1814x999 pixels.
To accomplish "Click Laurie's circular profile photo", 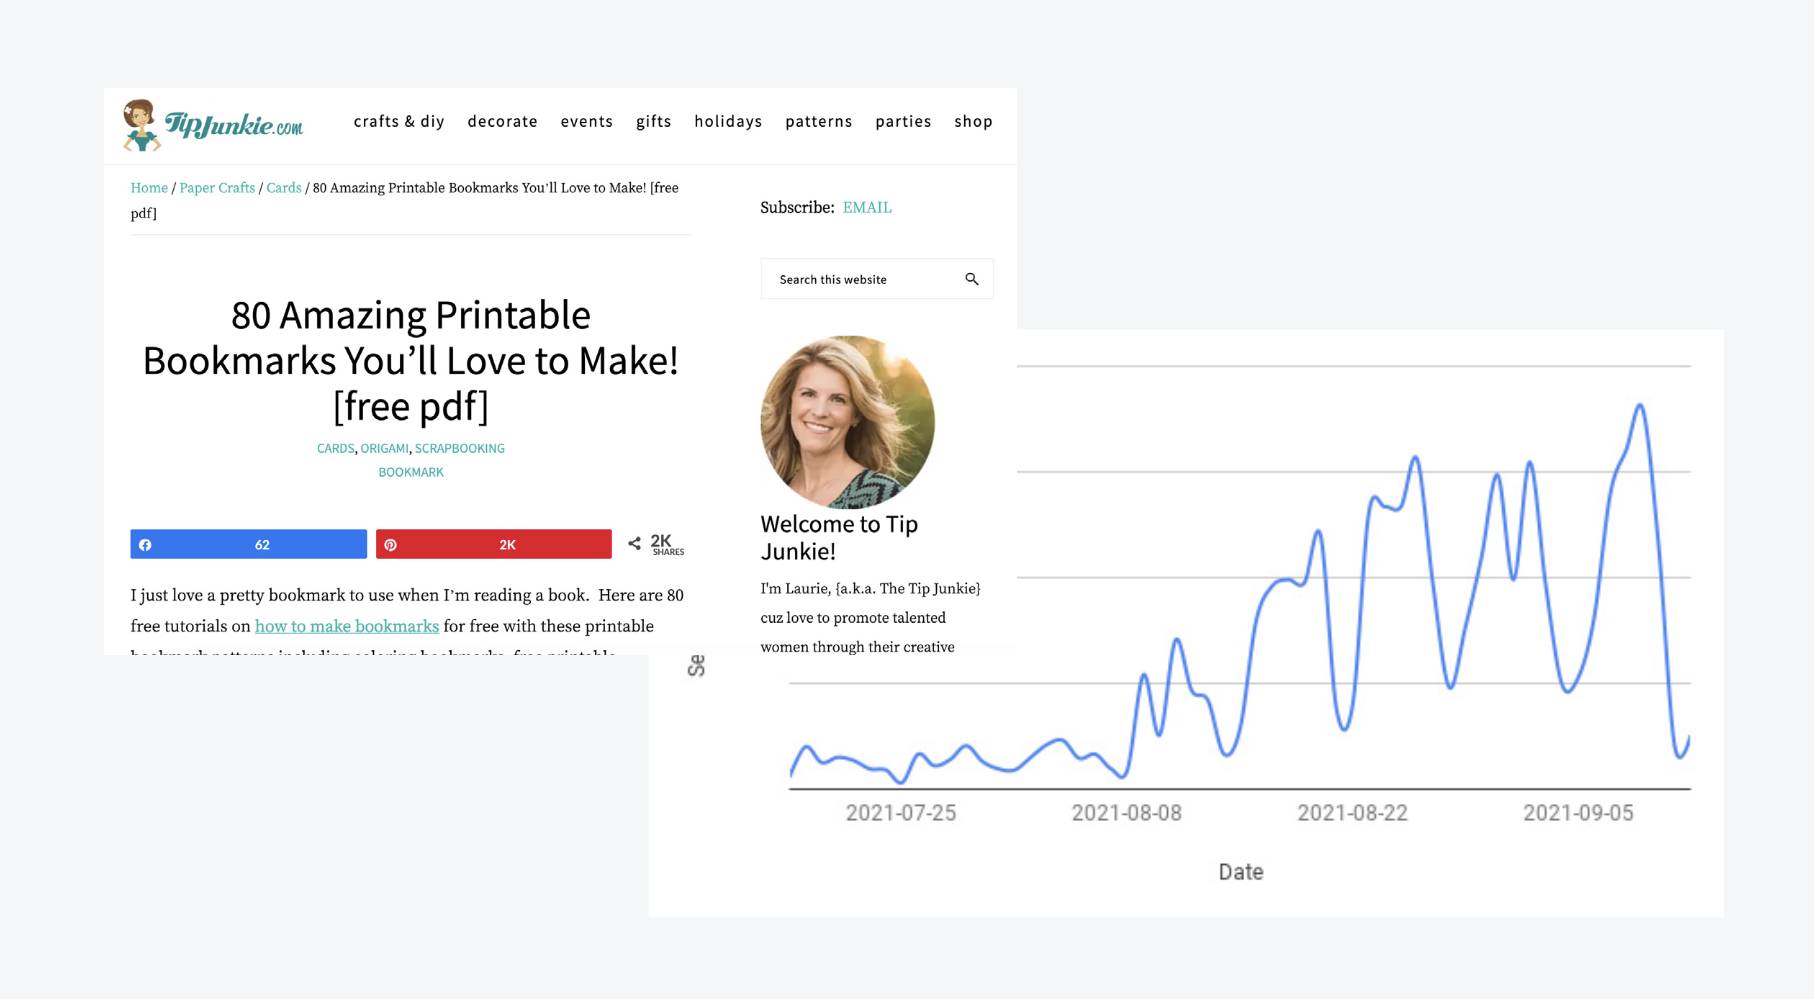I will (847, 421).
